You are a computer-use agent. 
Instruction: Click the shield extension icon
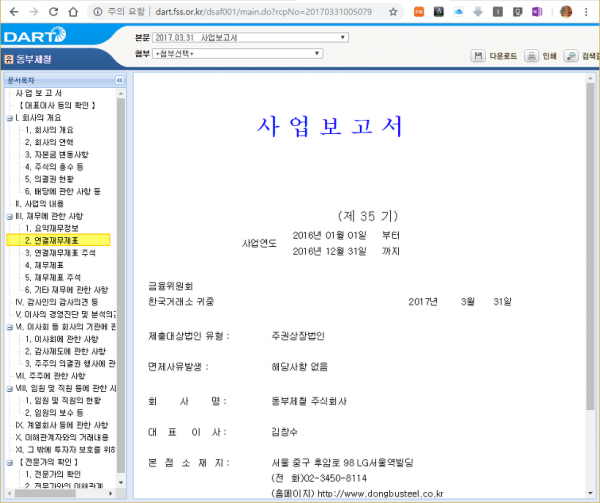coord(517,12)
